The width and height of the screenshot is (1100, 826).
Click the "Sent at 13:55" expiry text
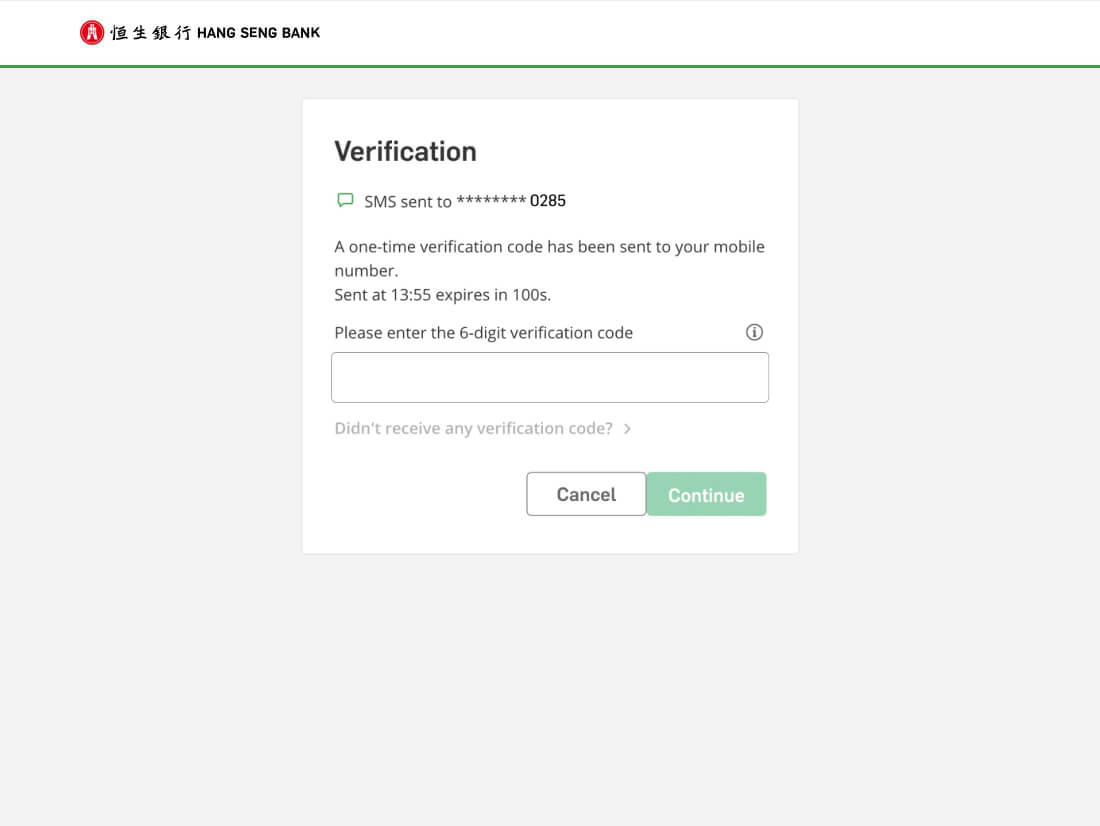pos(442,295)
